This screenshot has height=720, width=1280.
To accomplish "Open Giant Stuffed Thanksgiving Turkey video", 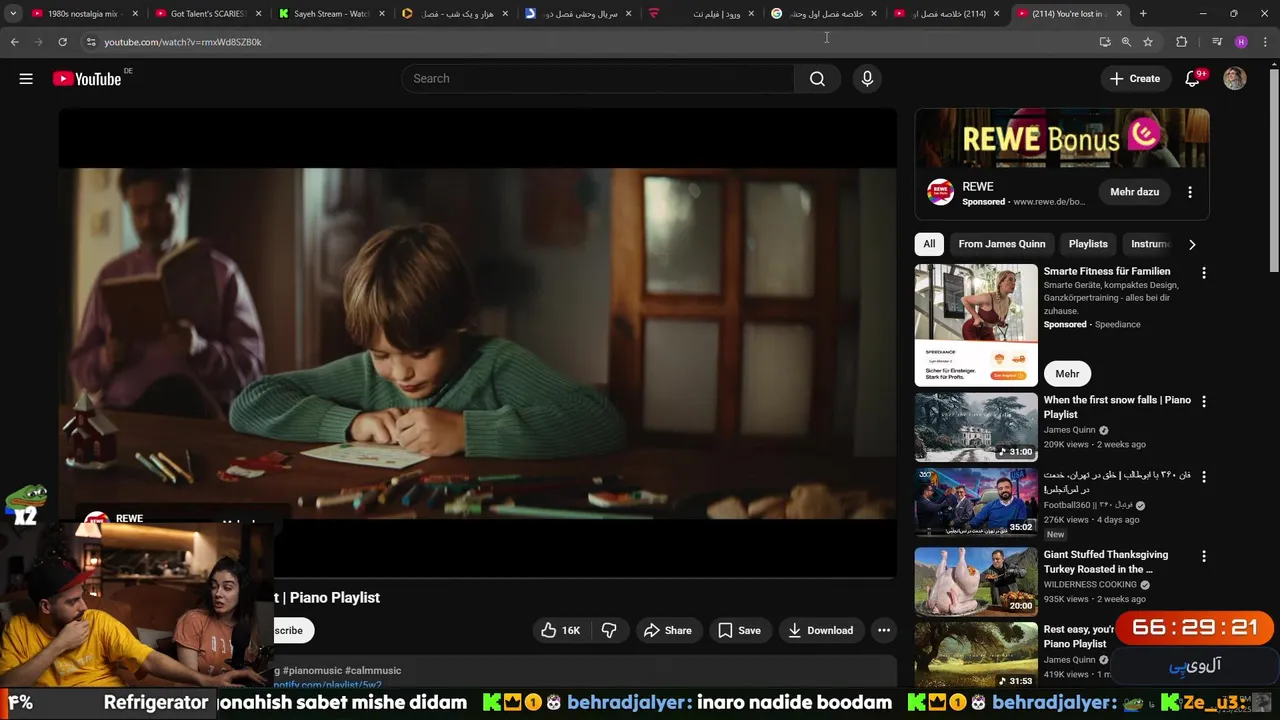I will coord(1105,562).
